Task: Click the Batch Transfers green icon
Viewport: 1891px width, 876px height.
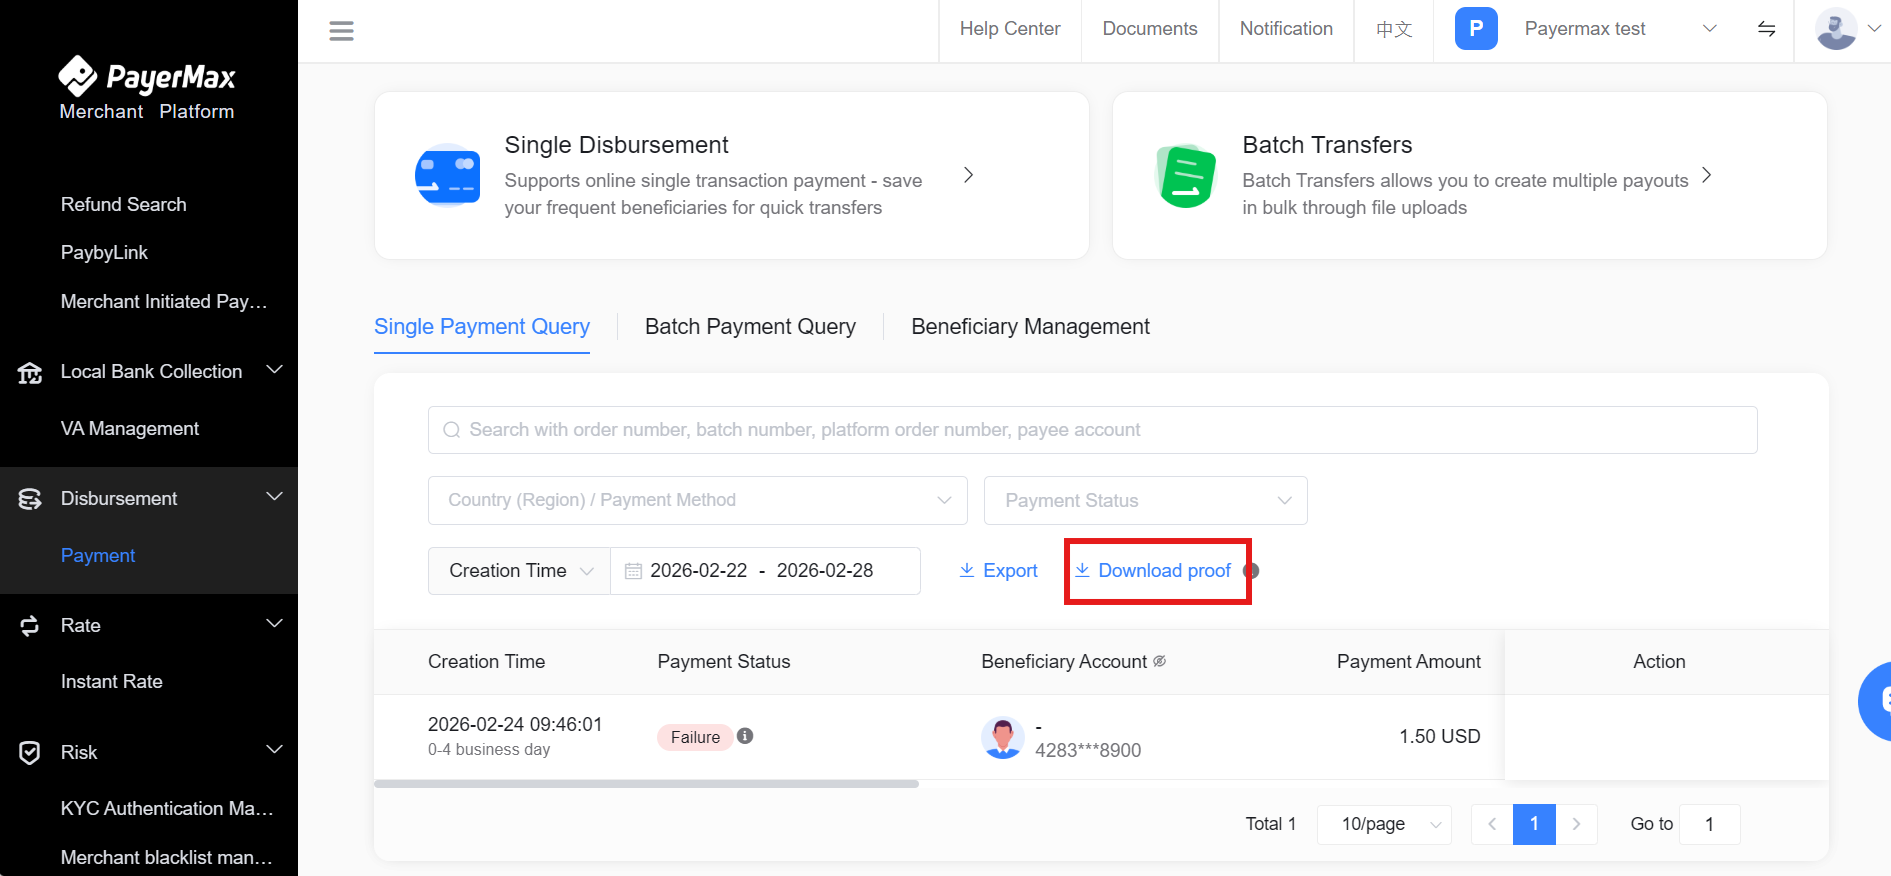Action: click(x=1186, y=176)
